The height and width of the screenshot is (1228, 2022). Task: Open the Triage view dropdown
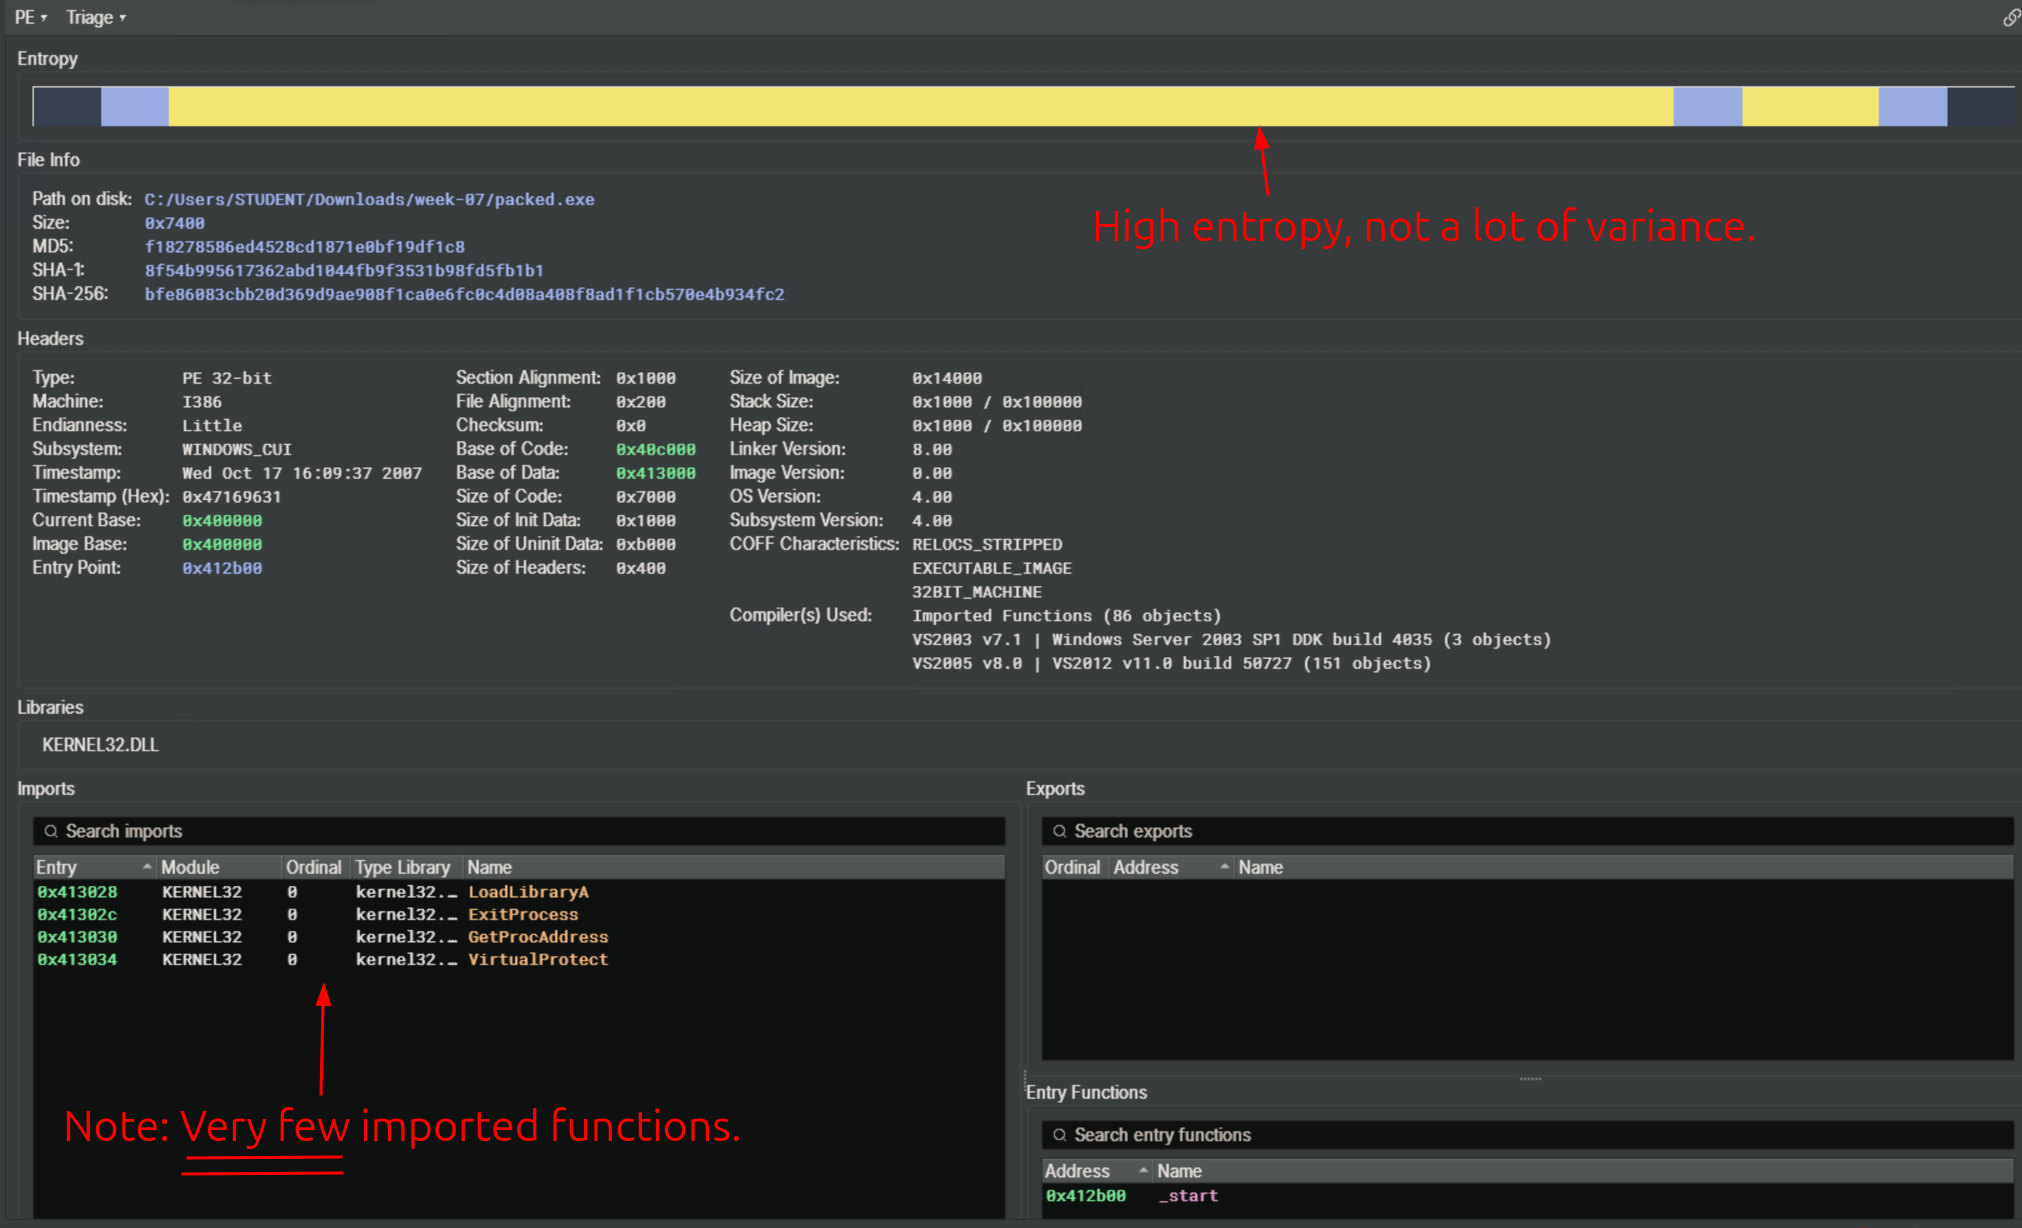click(96, 17)
